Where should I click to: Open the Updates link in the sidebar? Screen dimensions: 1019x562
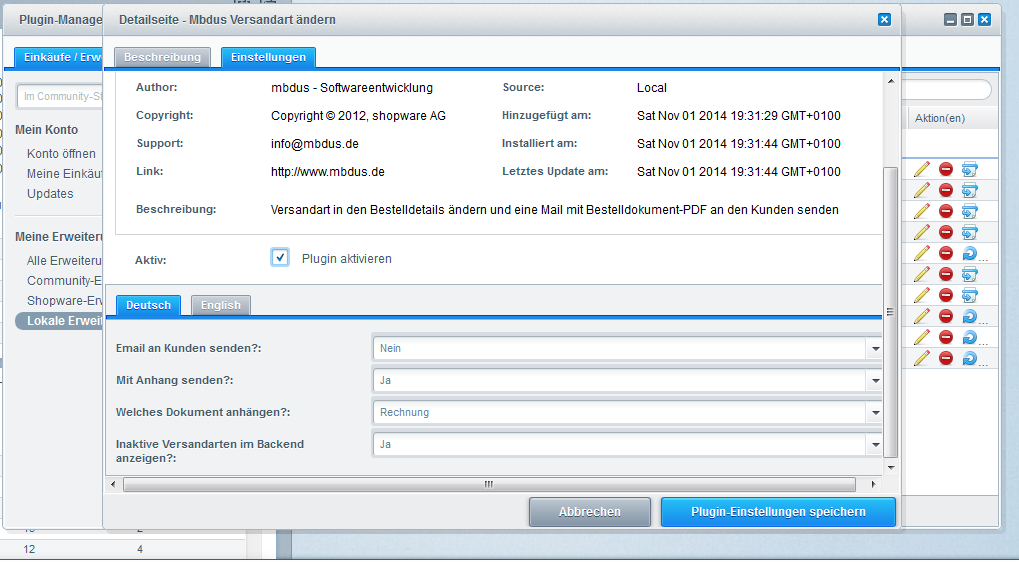point(50,193)
